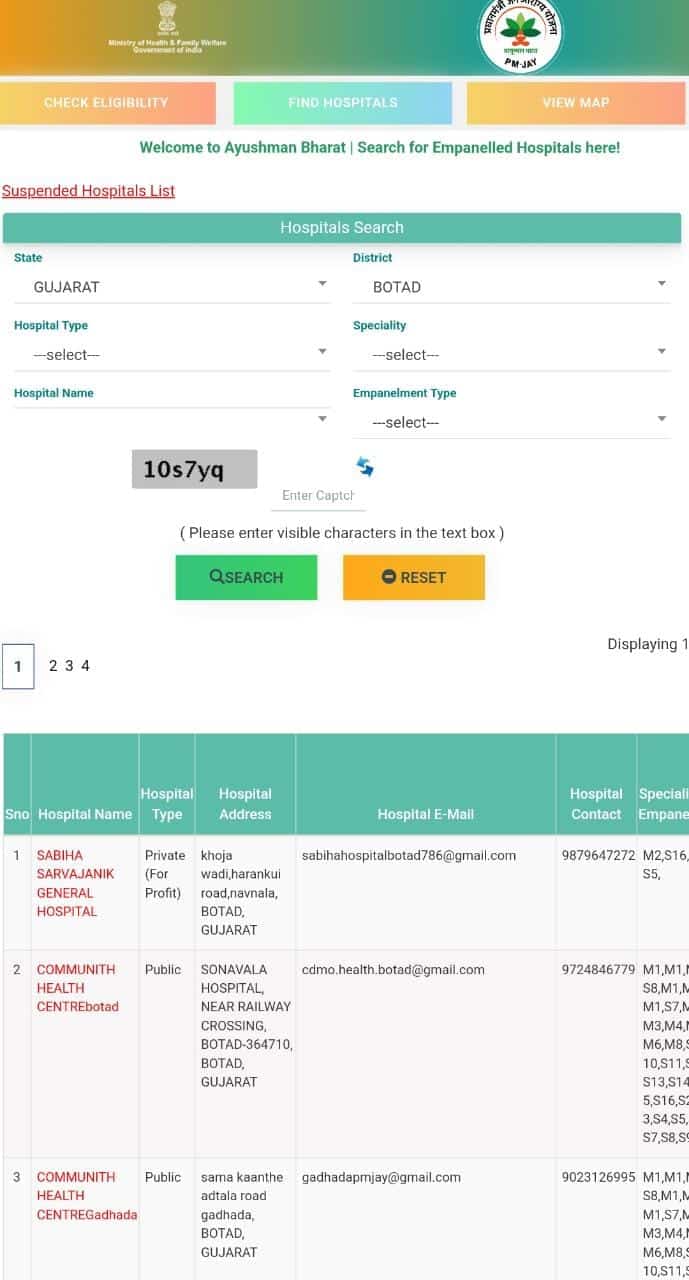Click the Government of India emblem
Viewport: 689px width, 1280px height.
tap(164, 19)
